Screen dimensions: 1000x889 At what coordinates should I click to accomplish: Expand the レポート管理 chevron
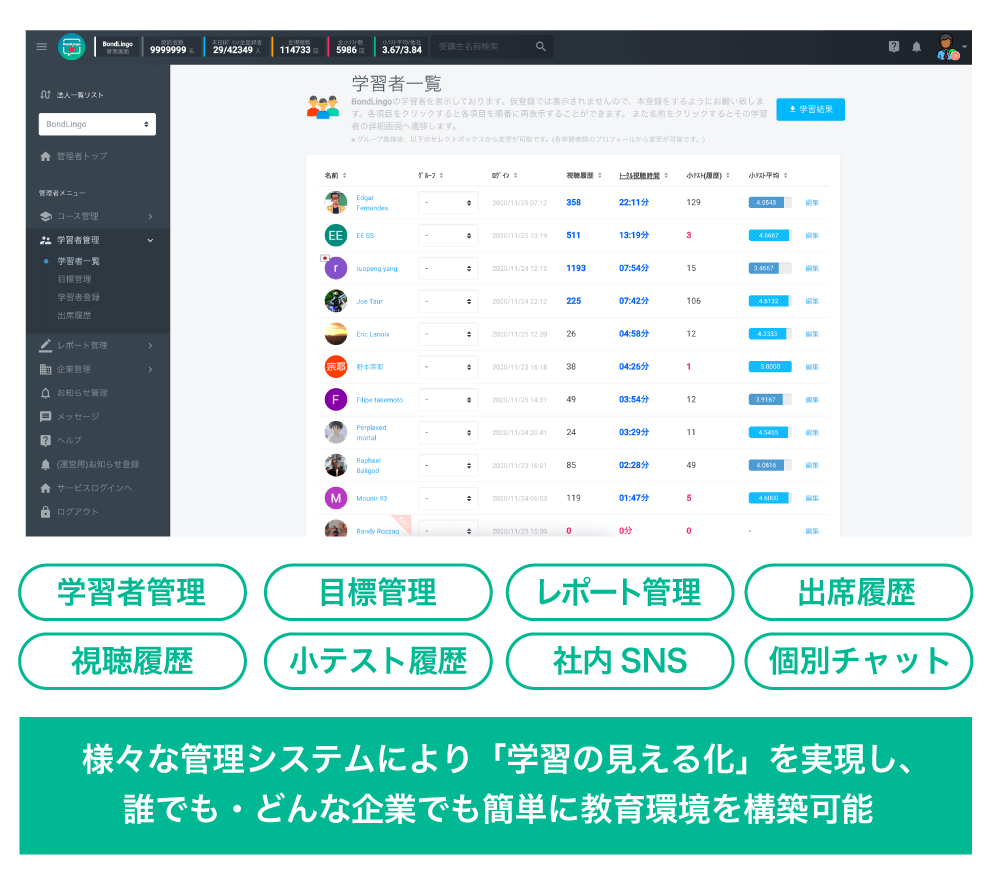point(151,345)
